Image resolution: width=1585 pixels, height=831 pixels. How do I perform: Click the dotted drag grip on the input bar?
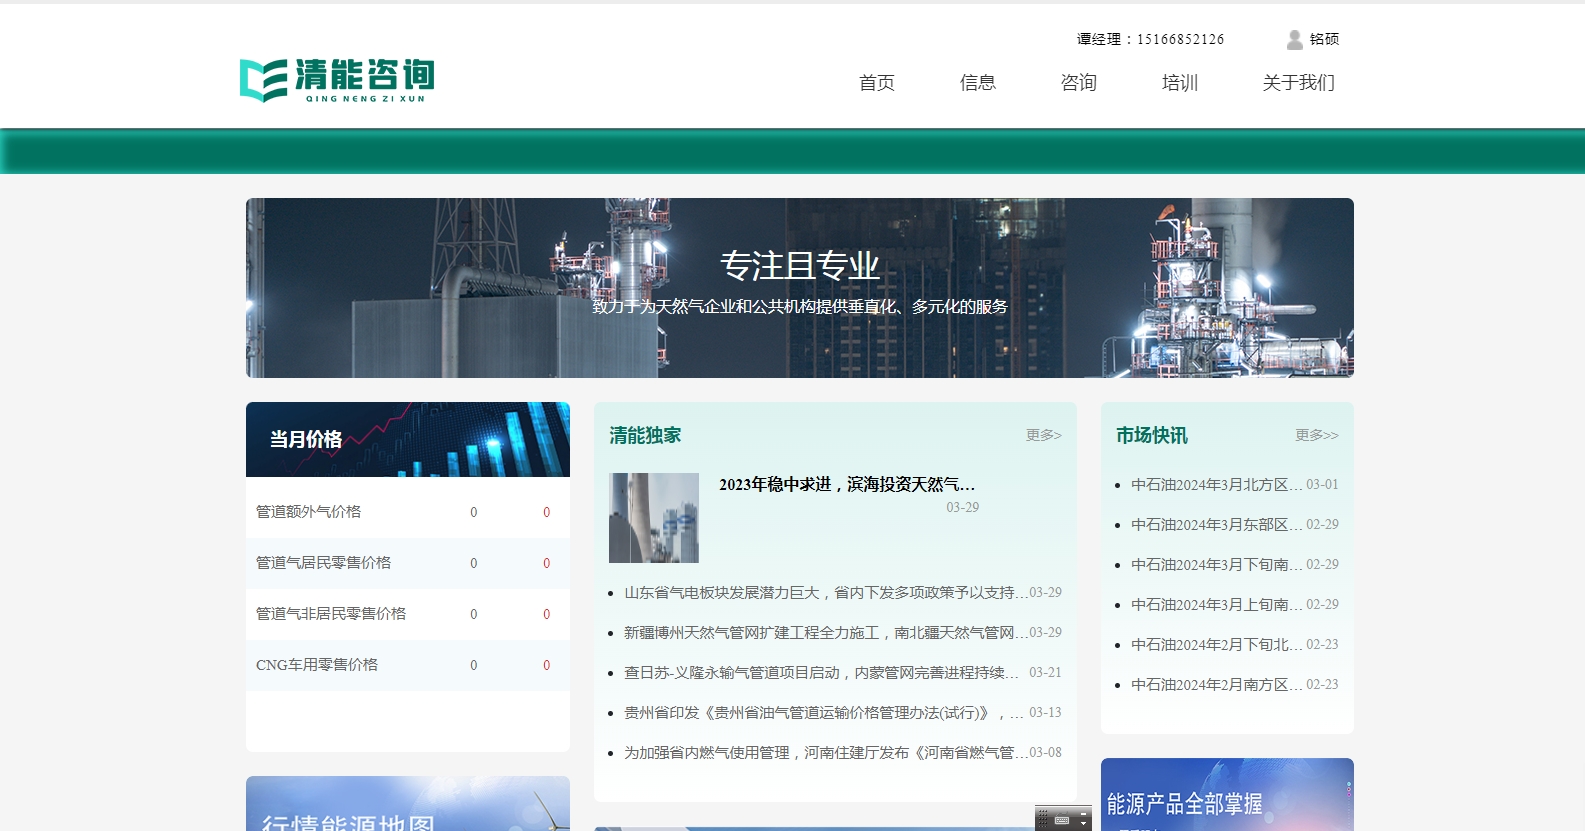(1043, 818)
